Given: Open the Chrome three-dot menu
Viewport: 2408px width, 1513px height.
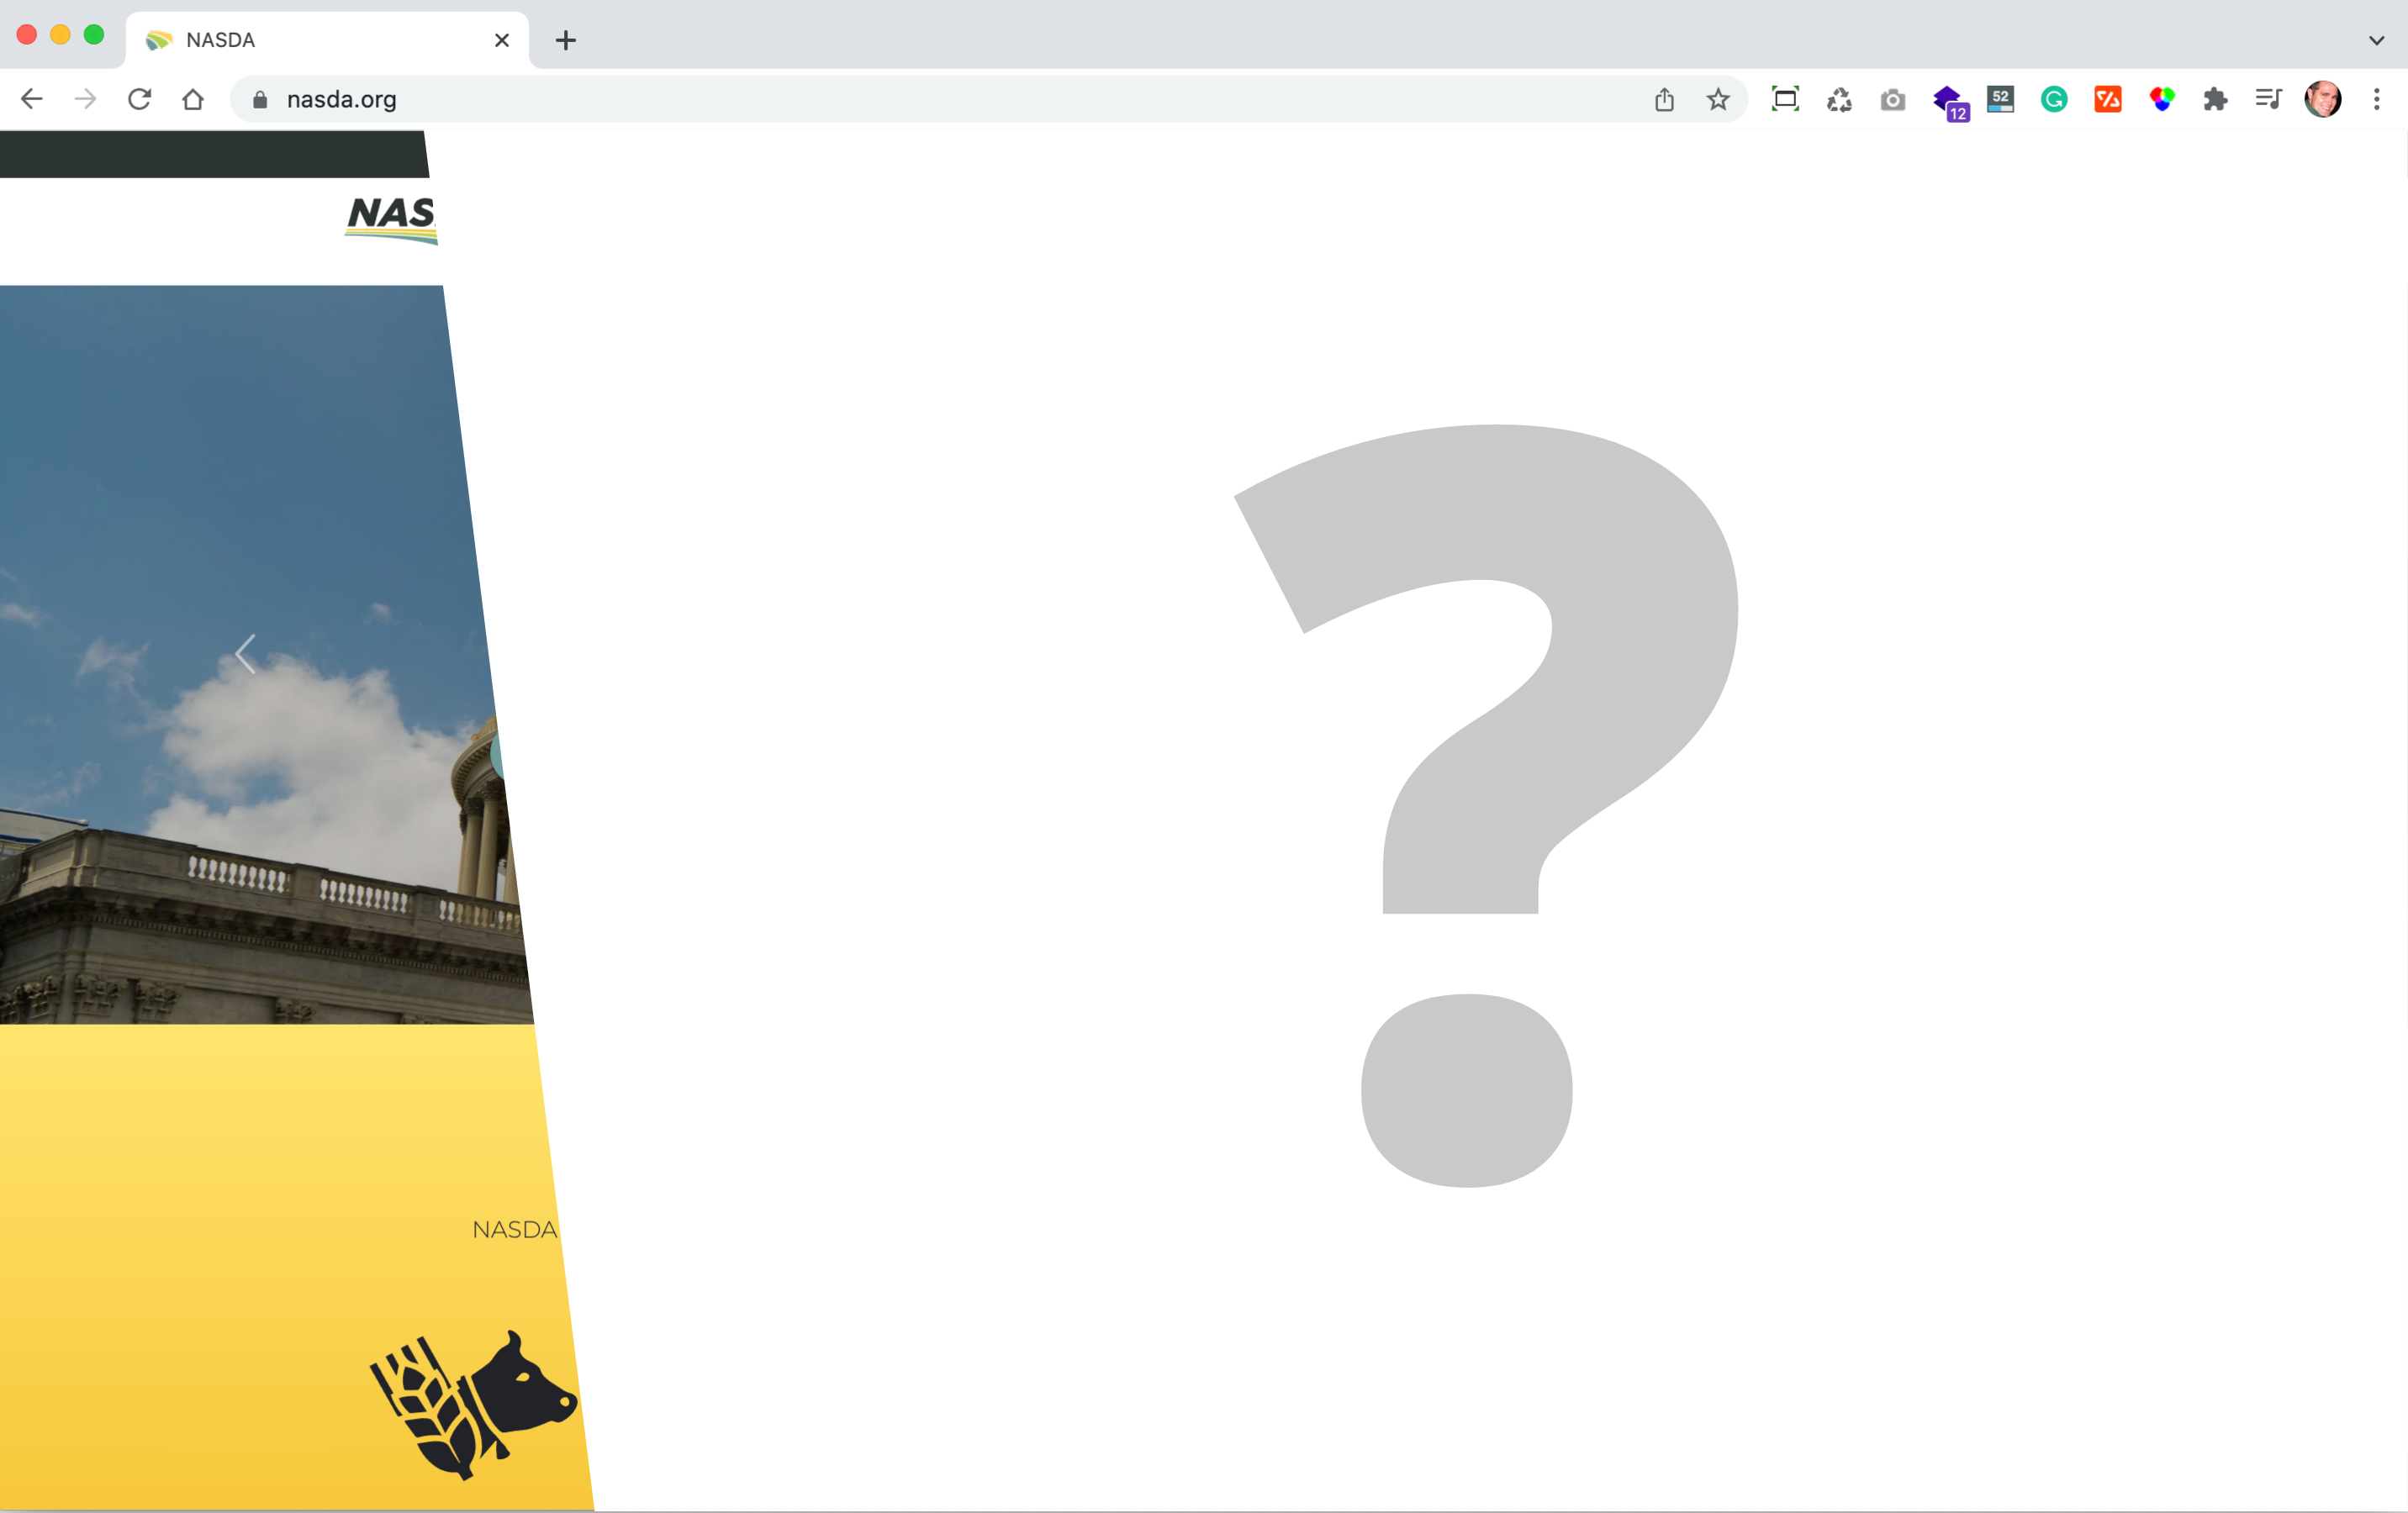Looking at the screenshot, I should pyautogui.click(x=2376, y=99).
